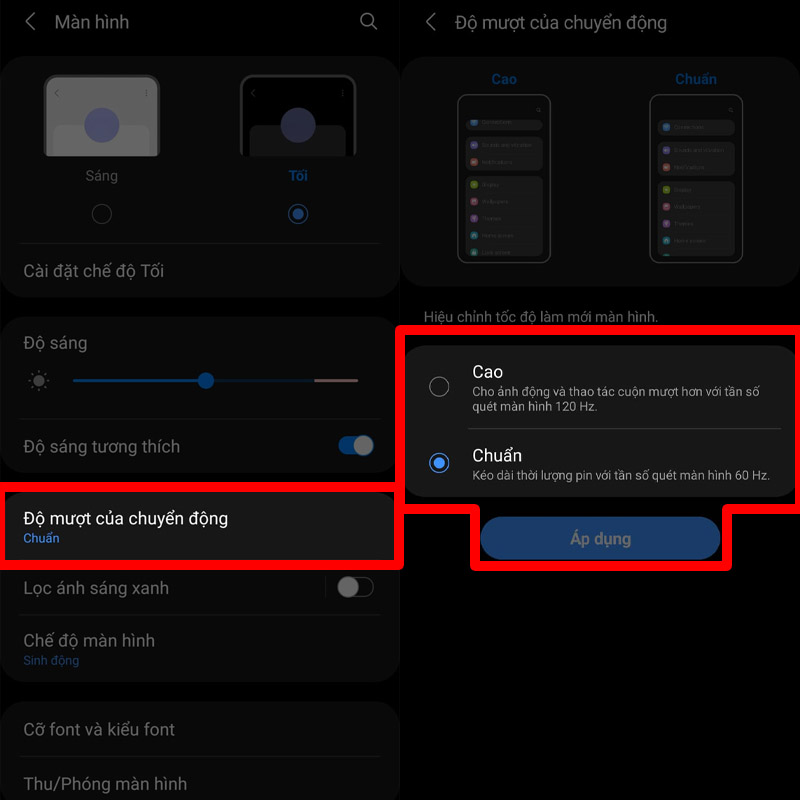Choose the Sáng radio button
Viewport: 800px width, 800px height.
pyautogui.click(x=102, y=214)
